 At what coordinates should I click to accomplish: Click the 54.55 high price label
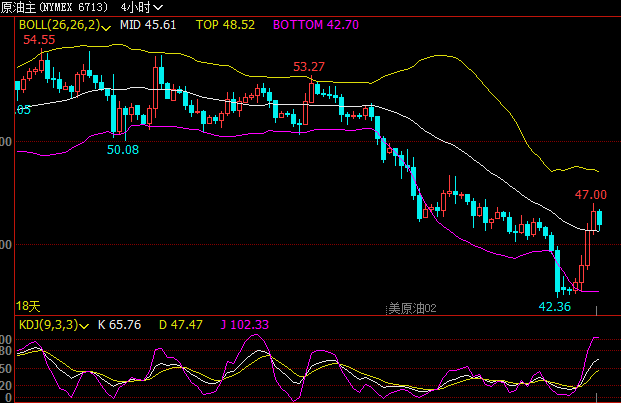click(x=39, y=40)
